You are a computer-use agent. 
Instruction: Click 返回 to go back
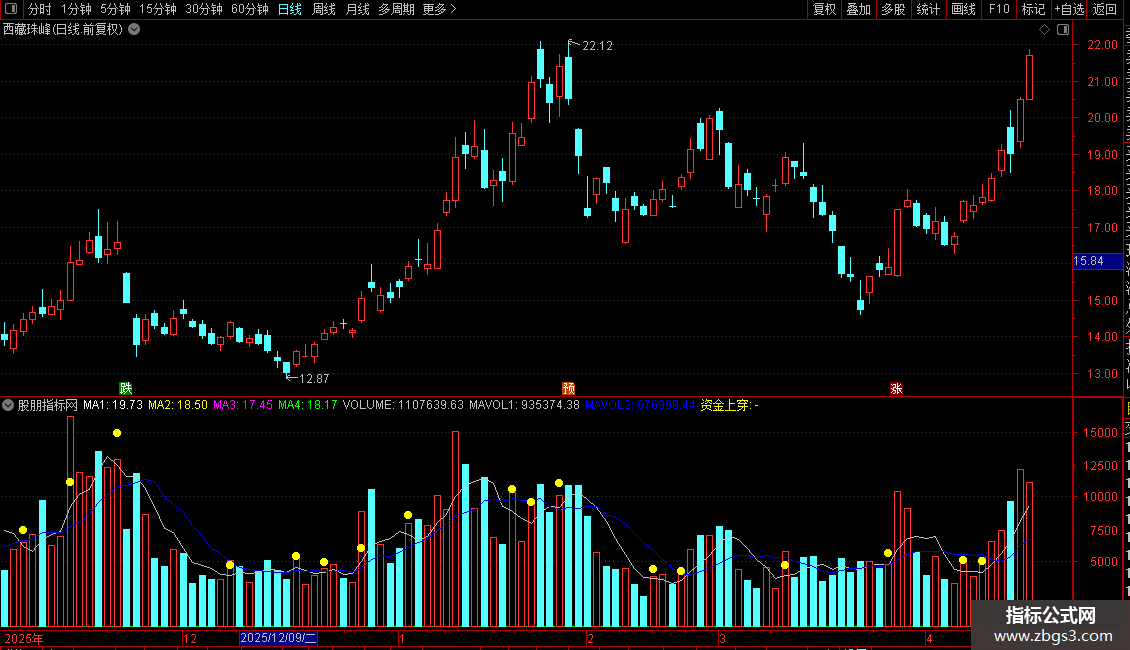click(x=1105, y=9)
